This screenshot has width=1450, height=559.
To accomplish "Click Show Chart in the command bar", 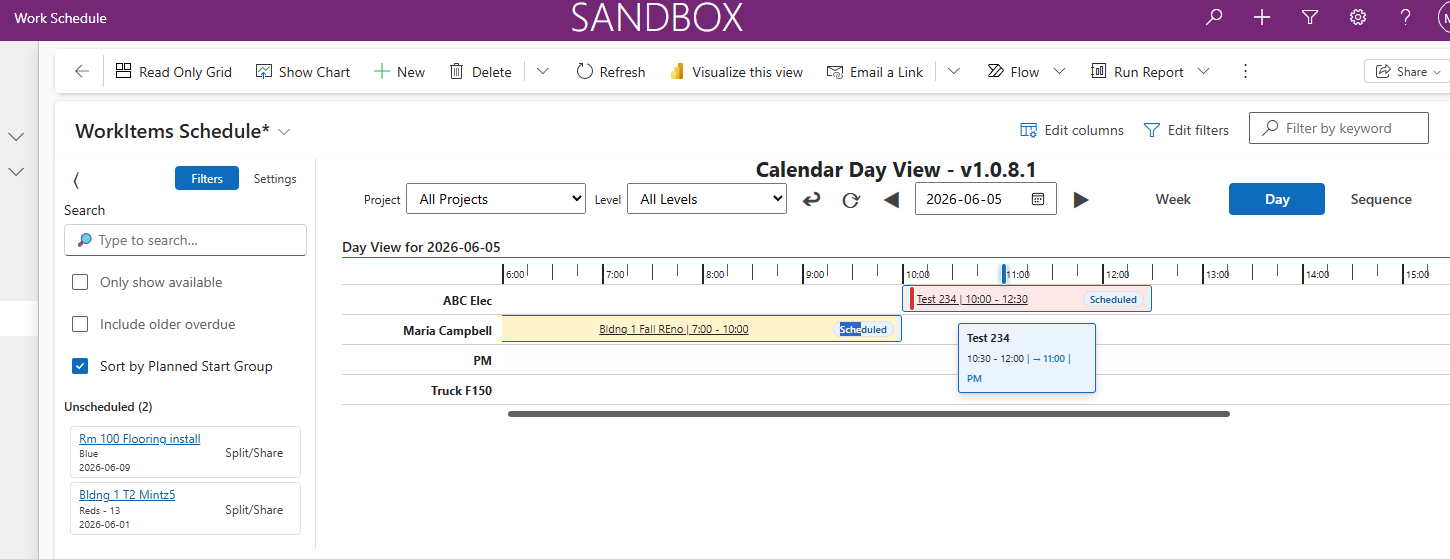I will click(x=303, y=72).
